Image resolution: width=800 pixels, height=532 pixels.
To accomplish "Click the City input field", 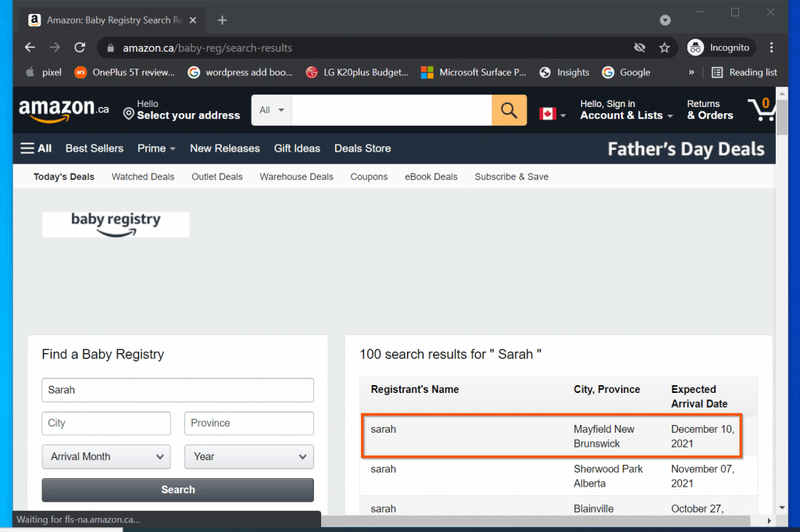I will [106, 423].
